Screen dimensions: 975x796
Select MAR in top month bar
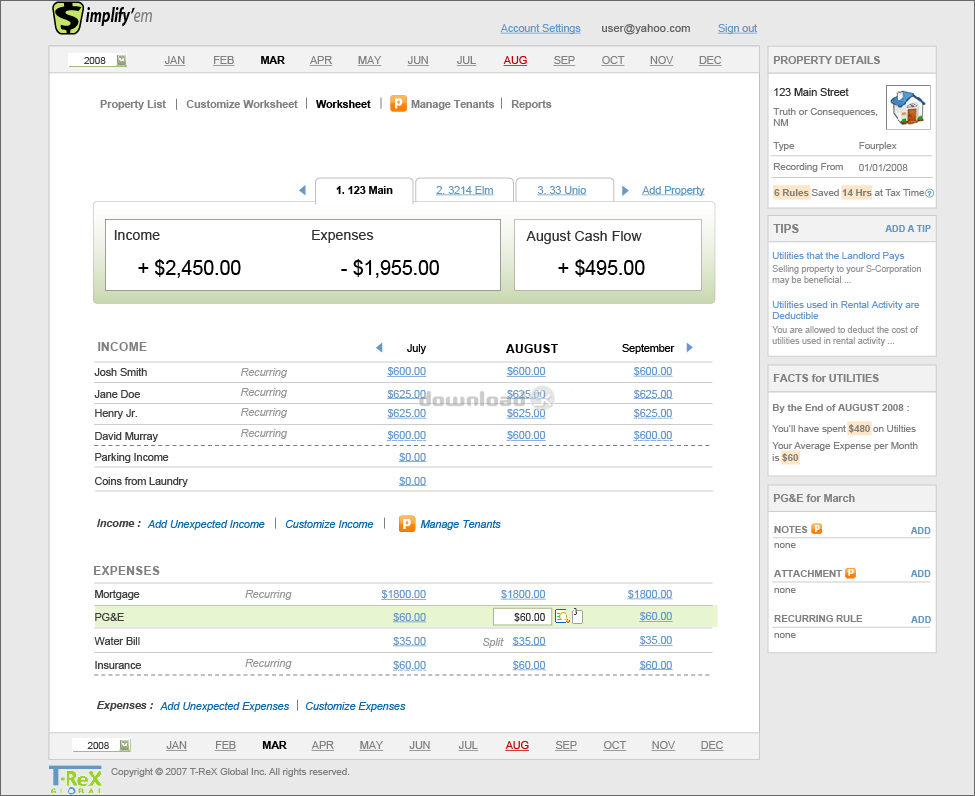(272, 60)
